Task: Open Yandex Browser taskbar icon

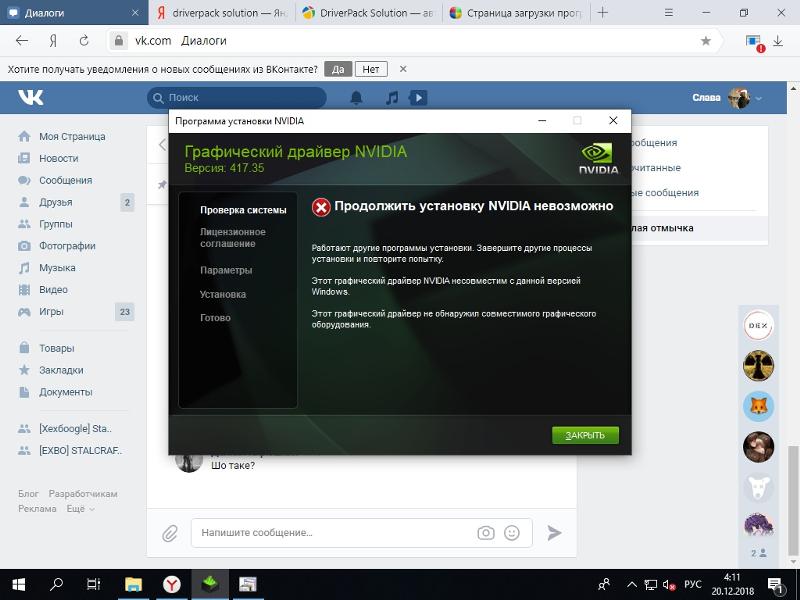Action: 172,585
